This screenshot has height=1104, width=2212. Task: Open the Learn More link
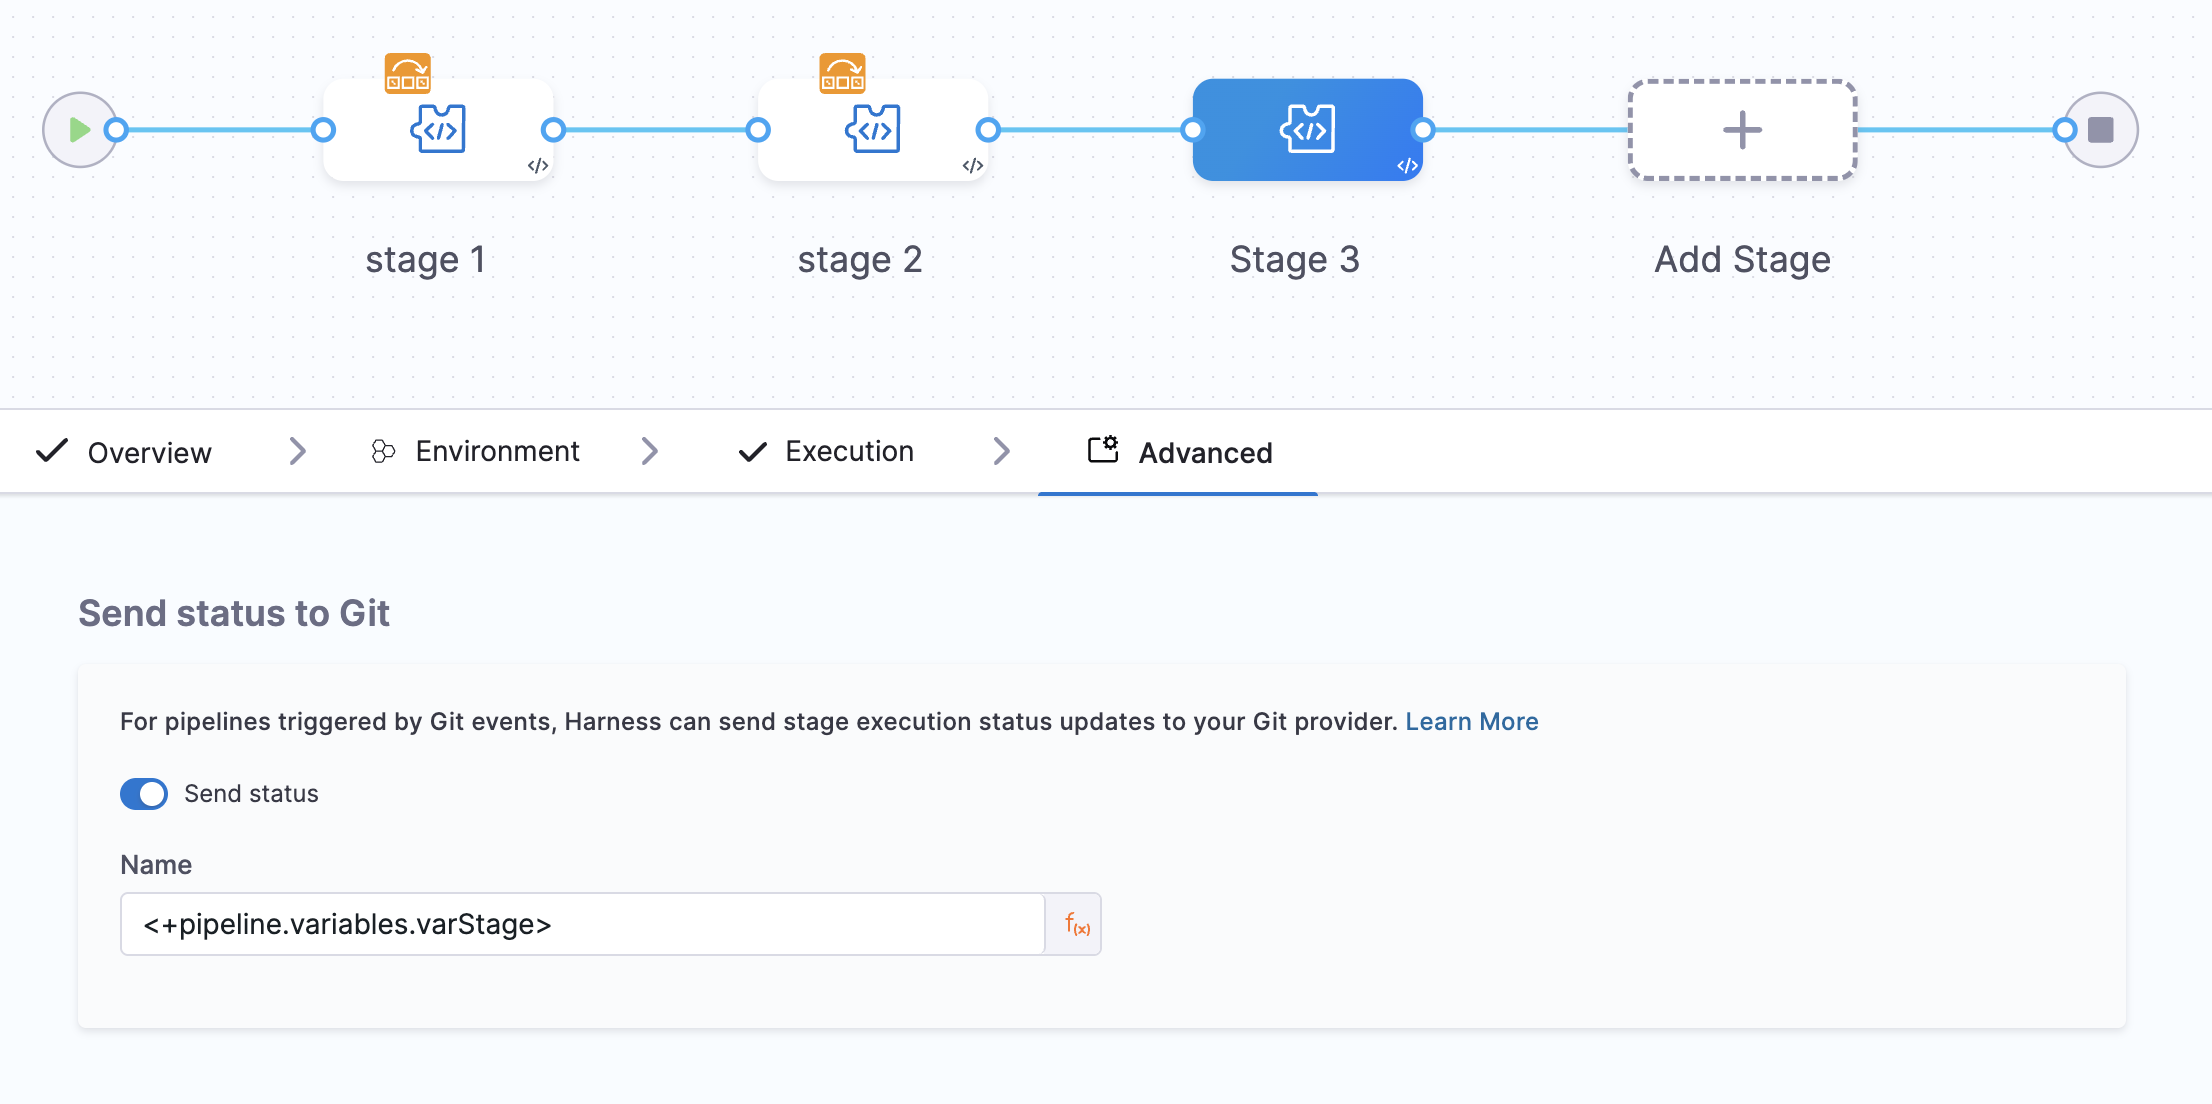coord(1471,721)
